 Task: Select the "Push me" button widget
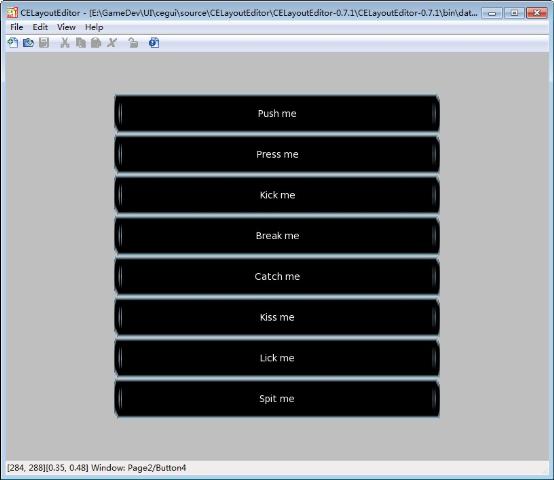tap(277, 113)
